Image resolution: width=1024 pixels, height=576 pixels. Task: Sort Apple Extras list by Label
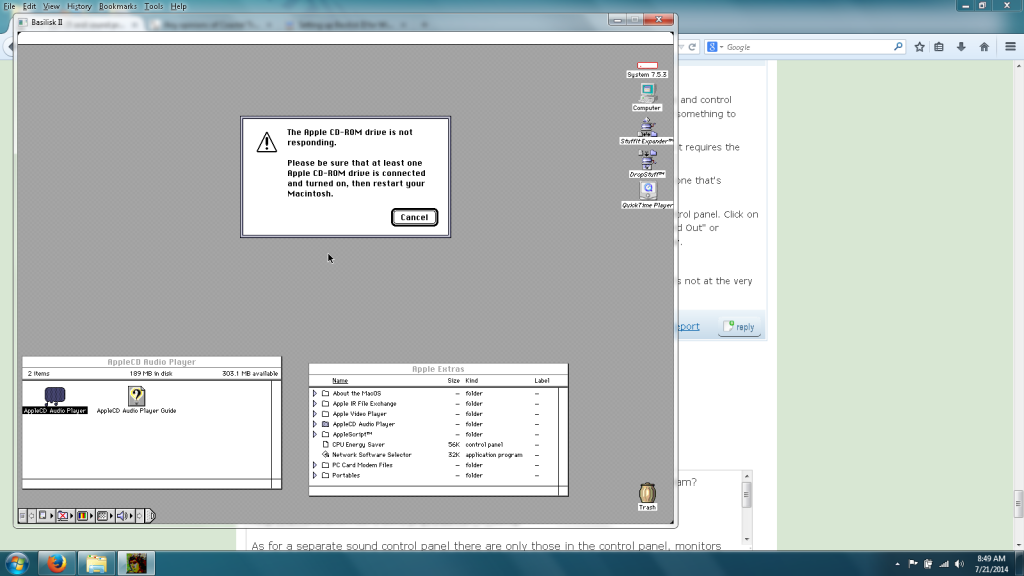tap(541, 381)
